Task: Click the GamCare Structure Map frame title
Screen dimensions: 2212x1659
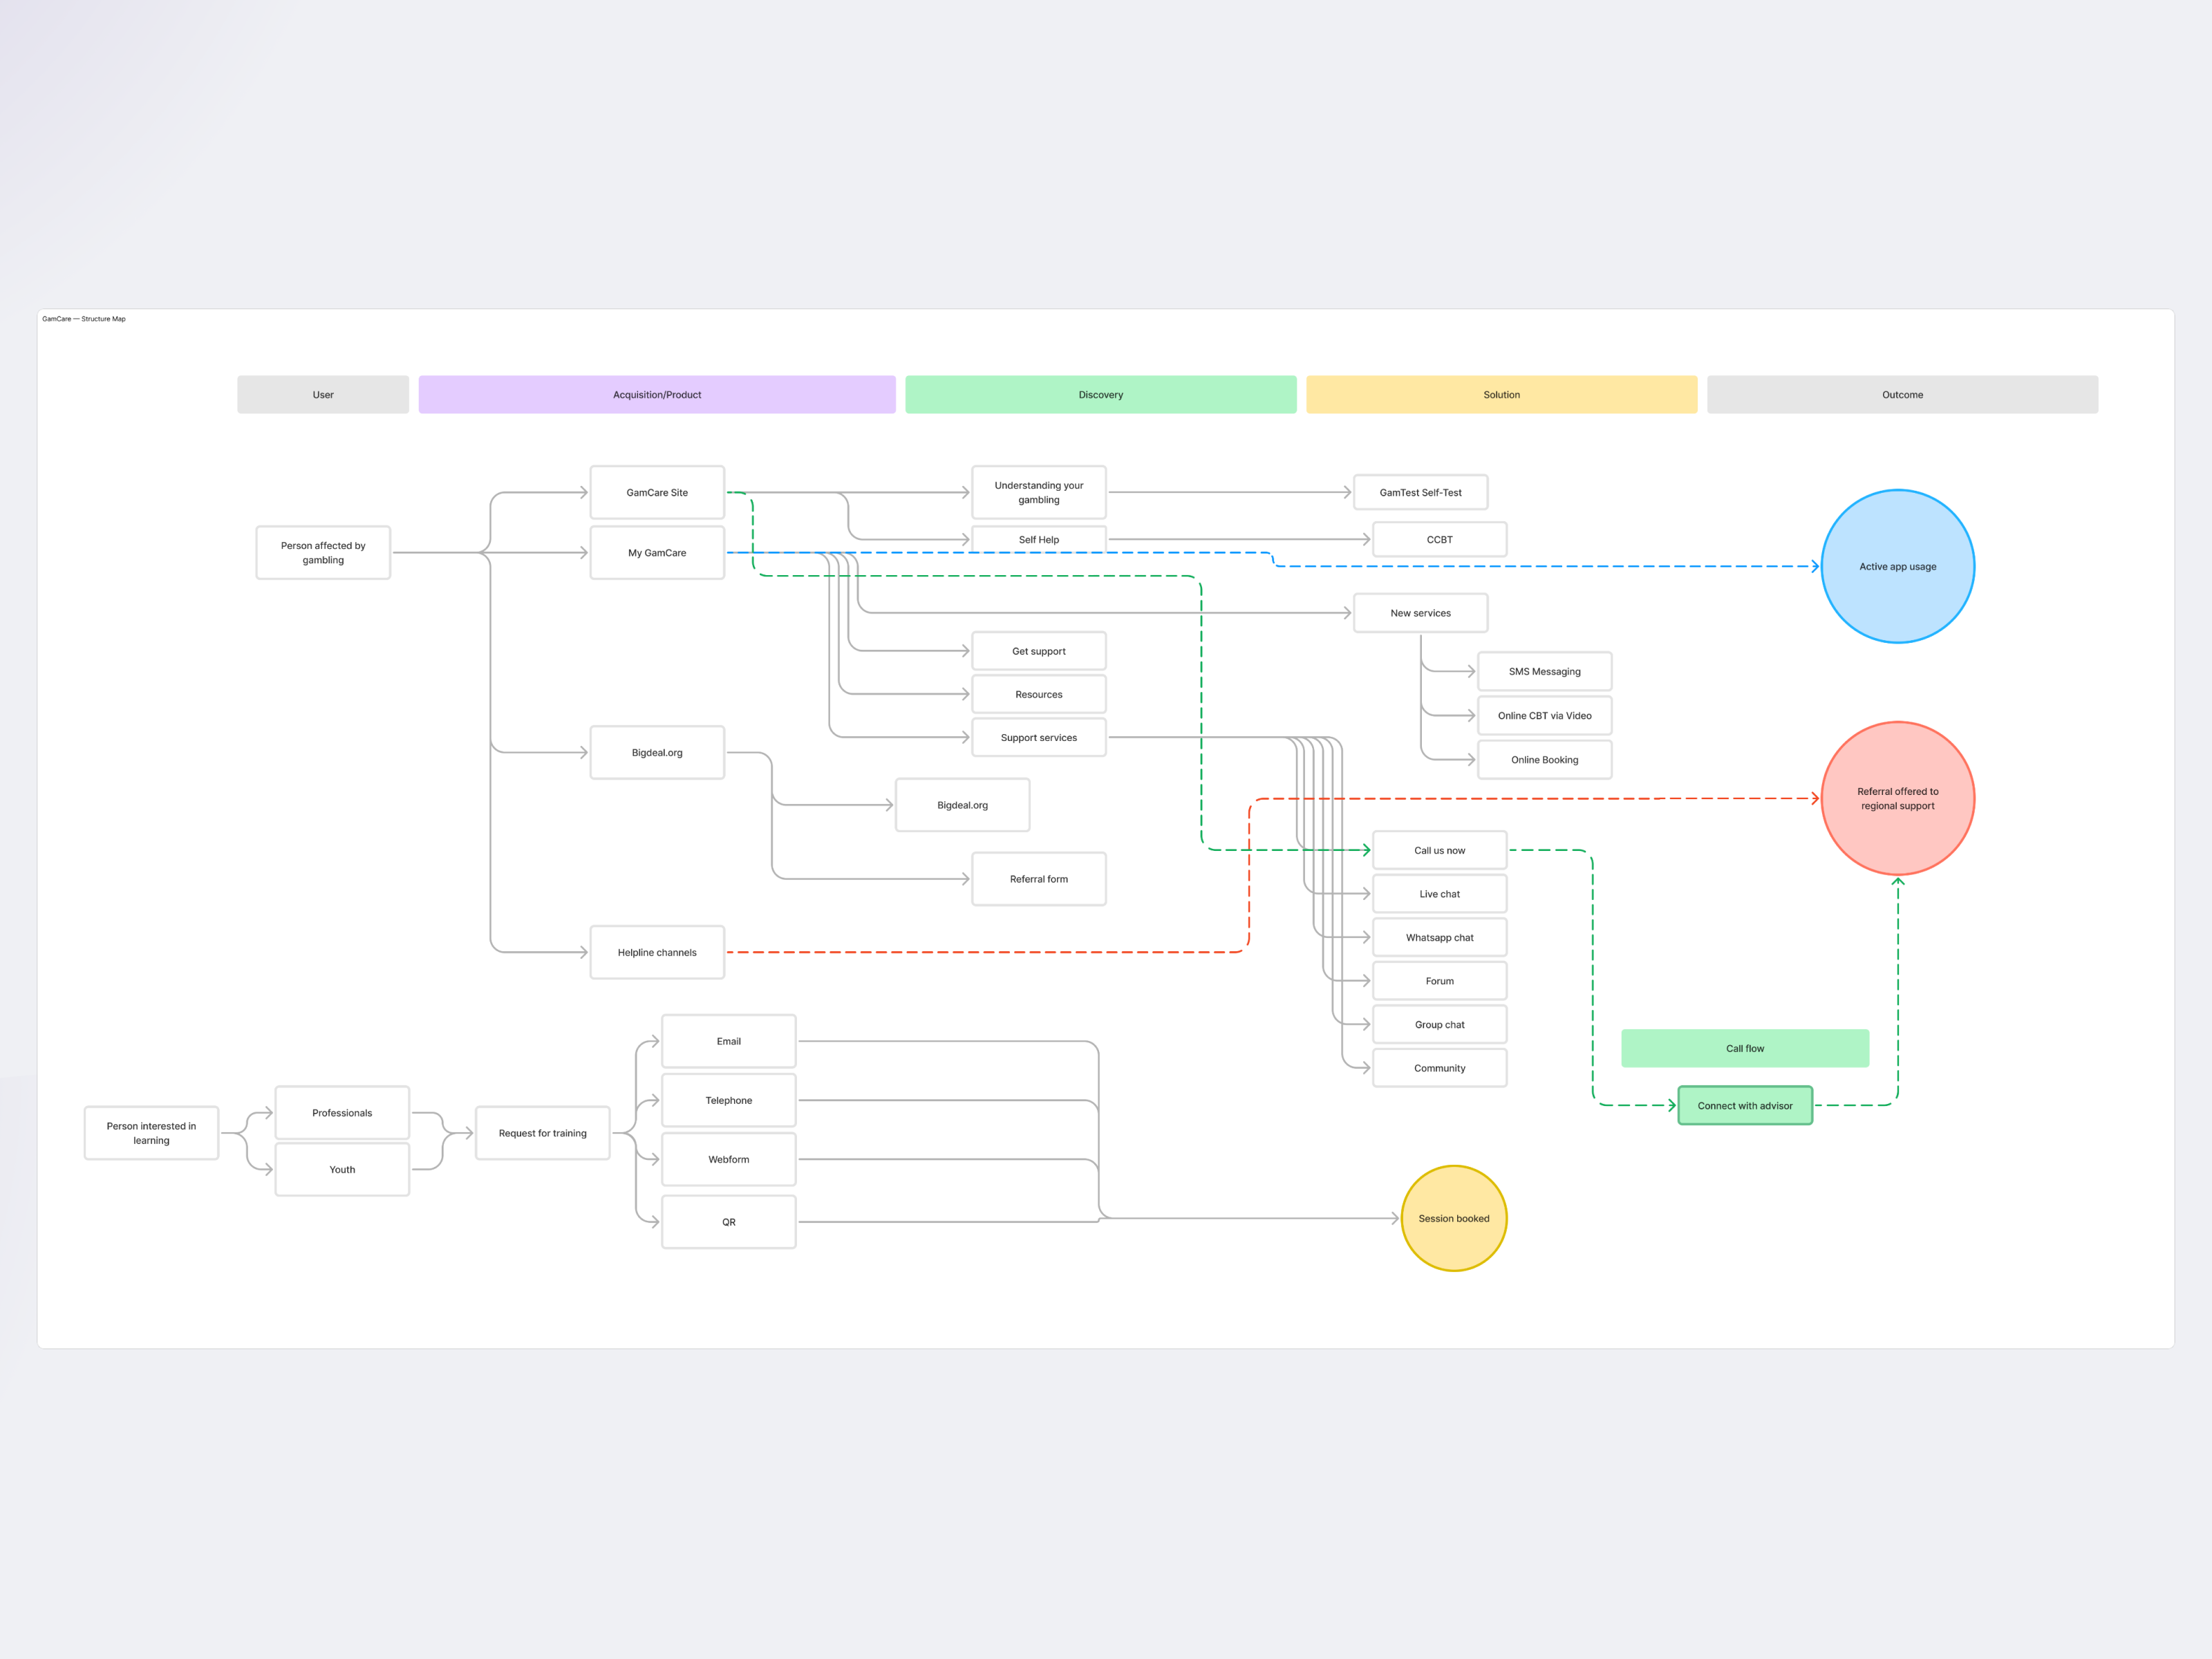Action: pyautogui.click(x=84, y=319)
